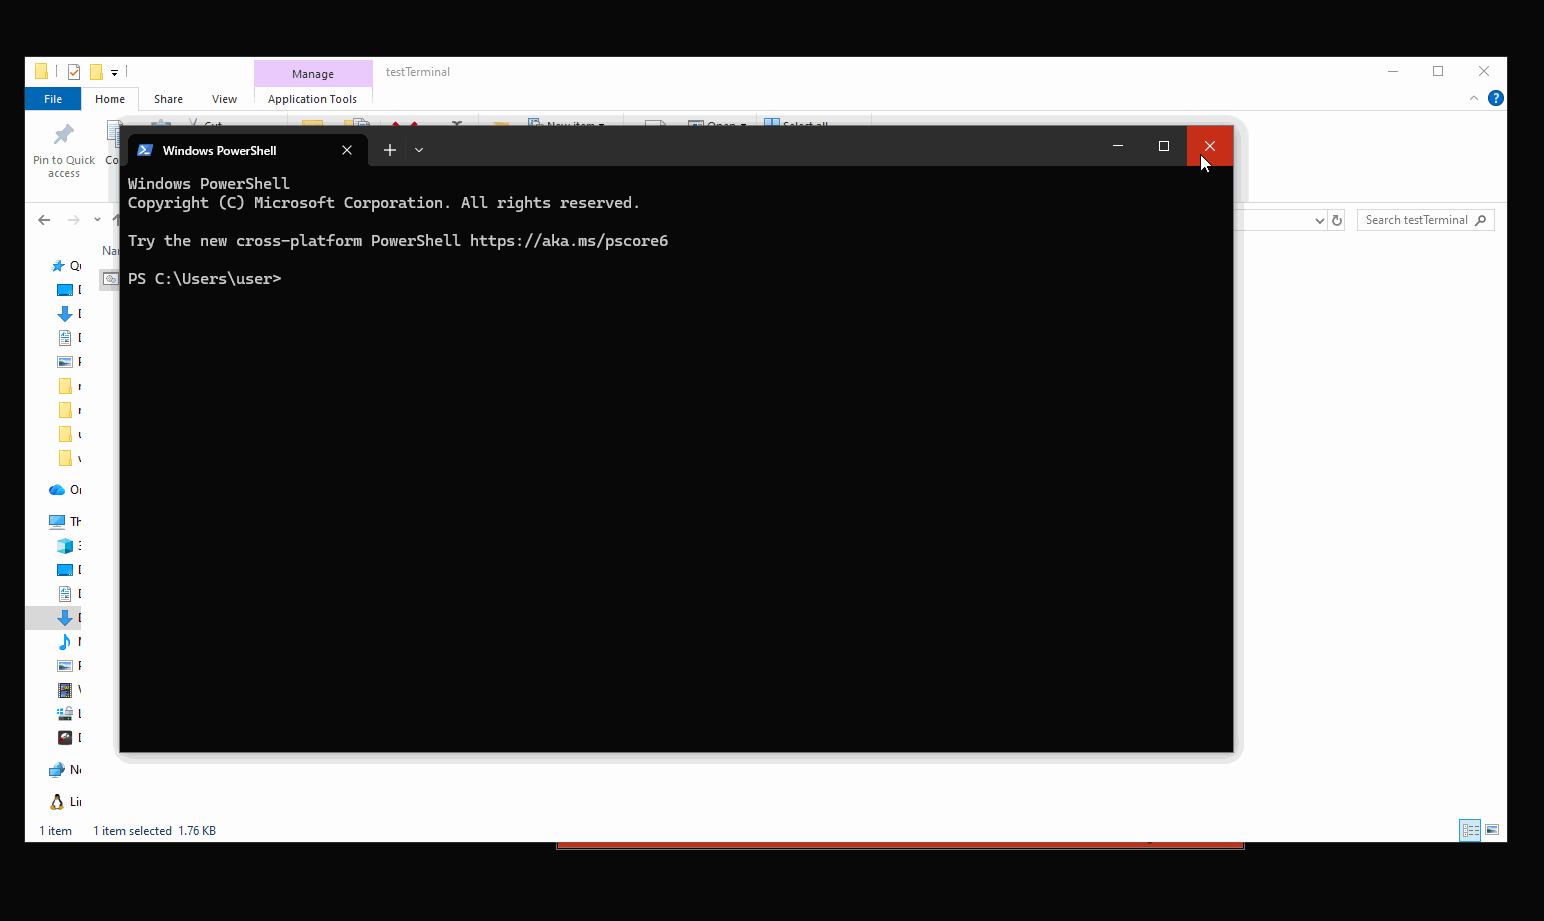Select This PC in navigation pane

pyautogui.click(x=57, y=521)
